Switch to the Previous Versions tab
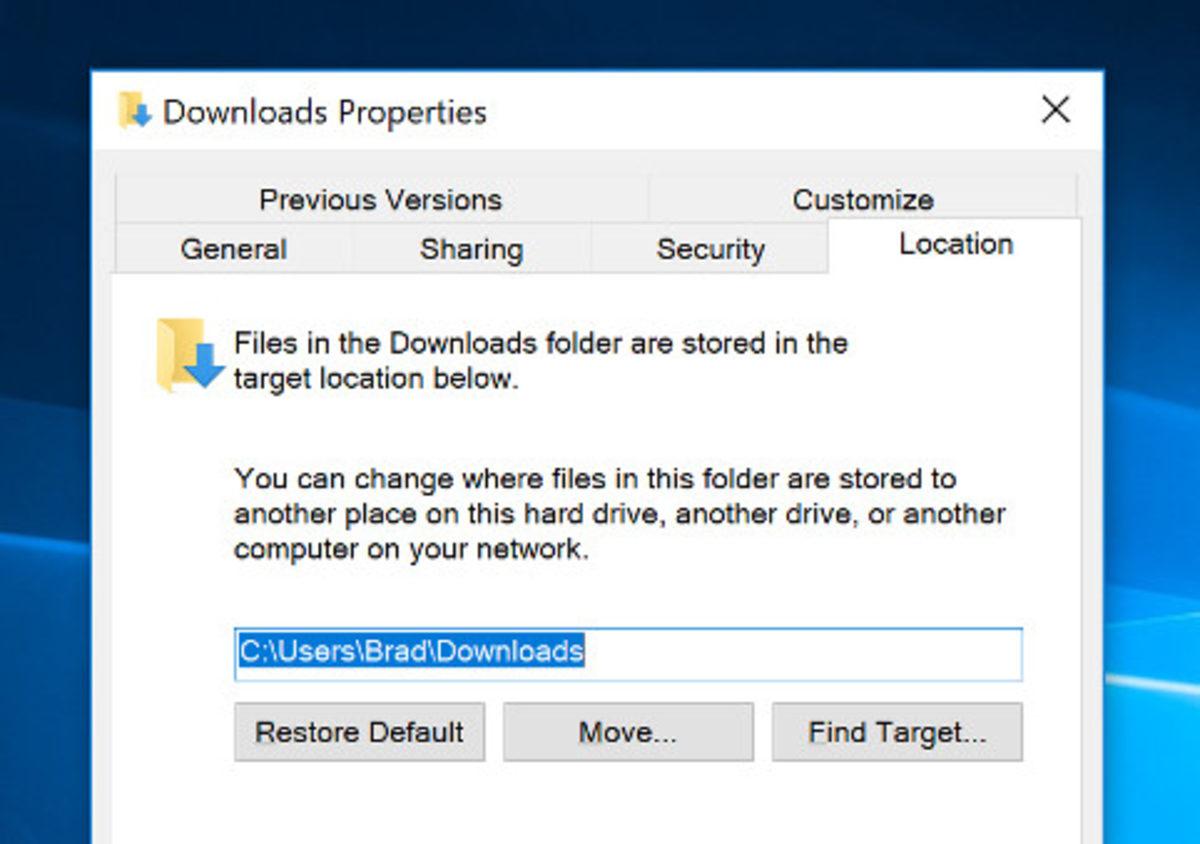The width and height of the screenshot is (1200, 844). (380, 199)
